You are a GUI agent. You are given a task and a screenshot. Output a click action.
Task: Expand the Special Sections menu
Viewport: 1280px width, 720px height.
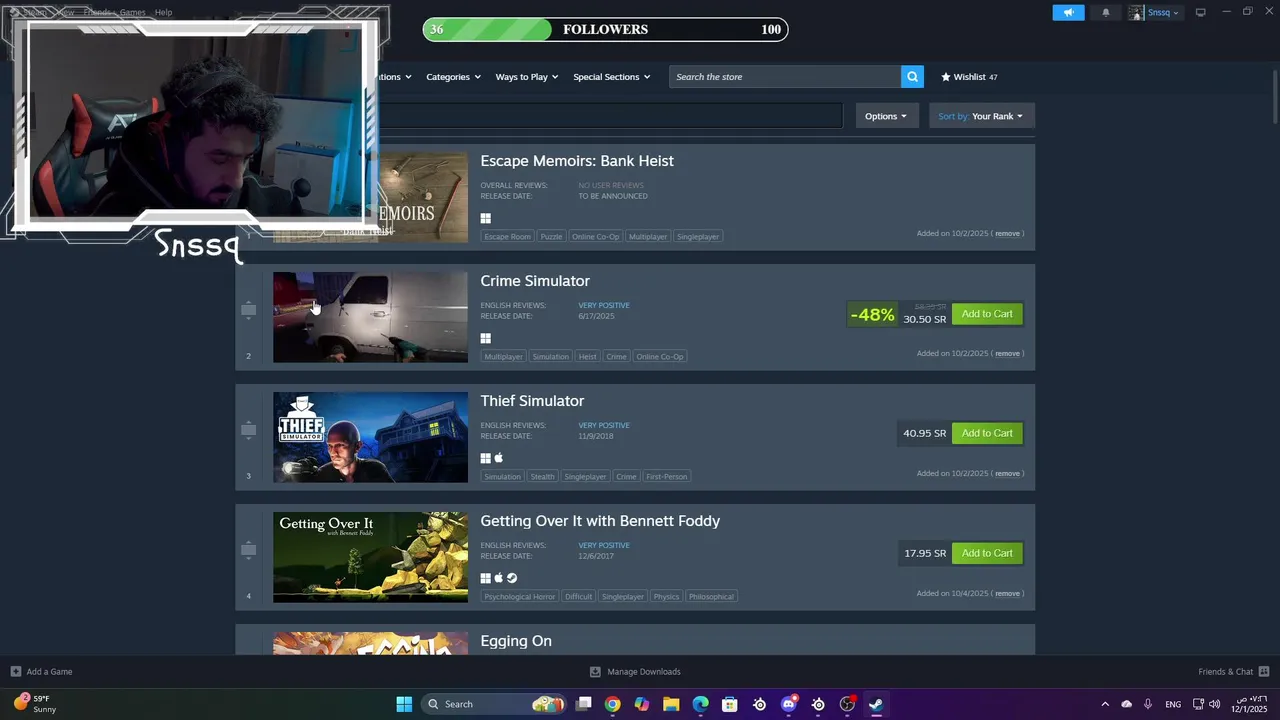point(612,77)
